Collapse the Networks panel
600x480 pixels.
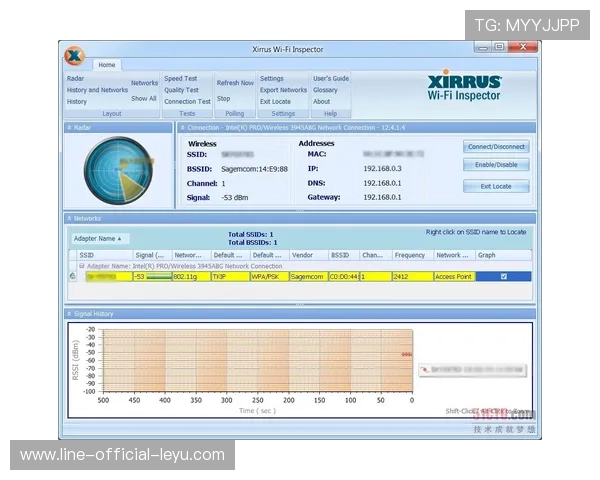[x=70, y=219]
